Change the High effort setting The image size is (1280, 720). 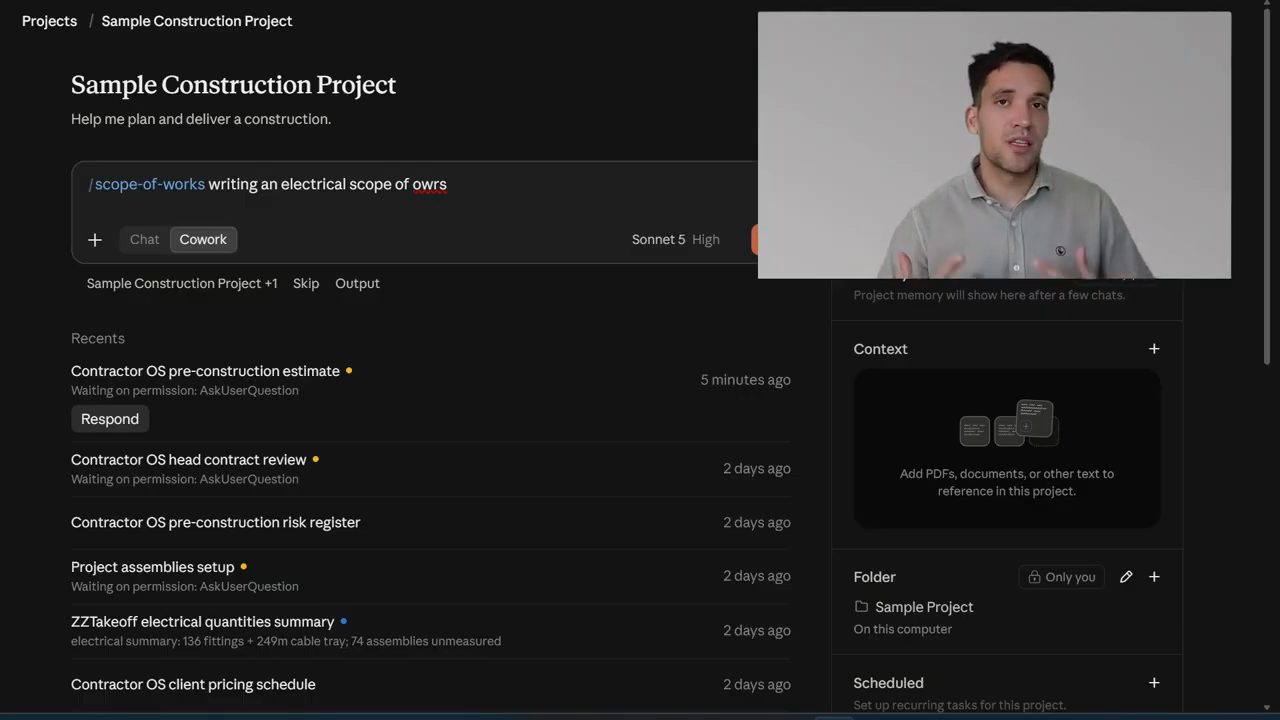pos(706,240)
